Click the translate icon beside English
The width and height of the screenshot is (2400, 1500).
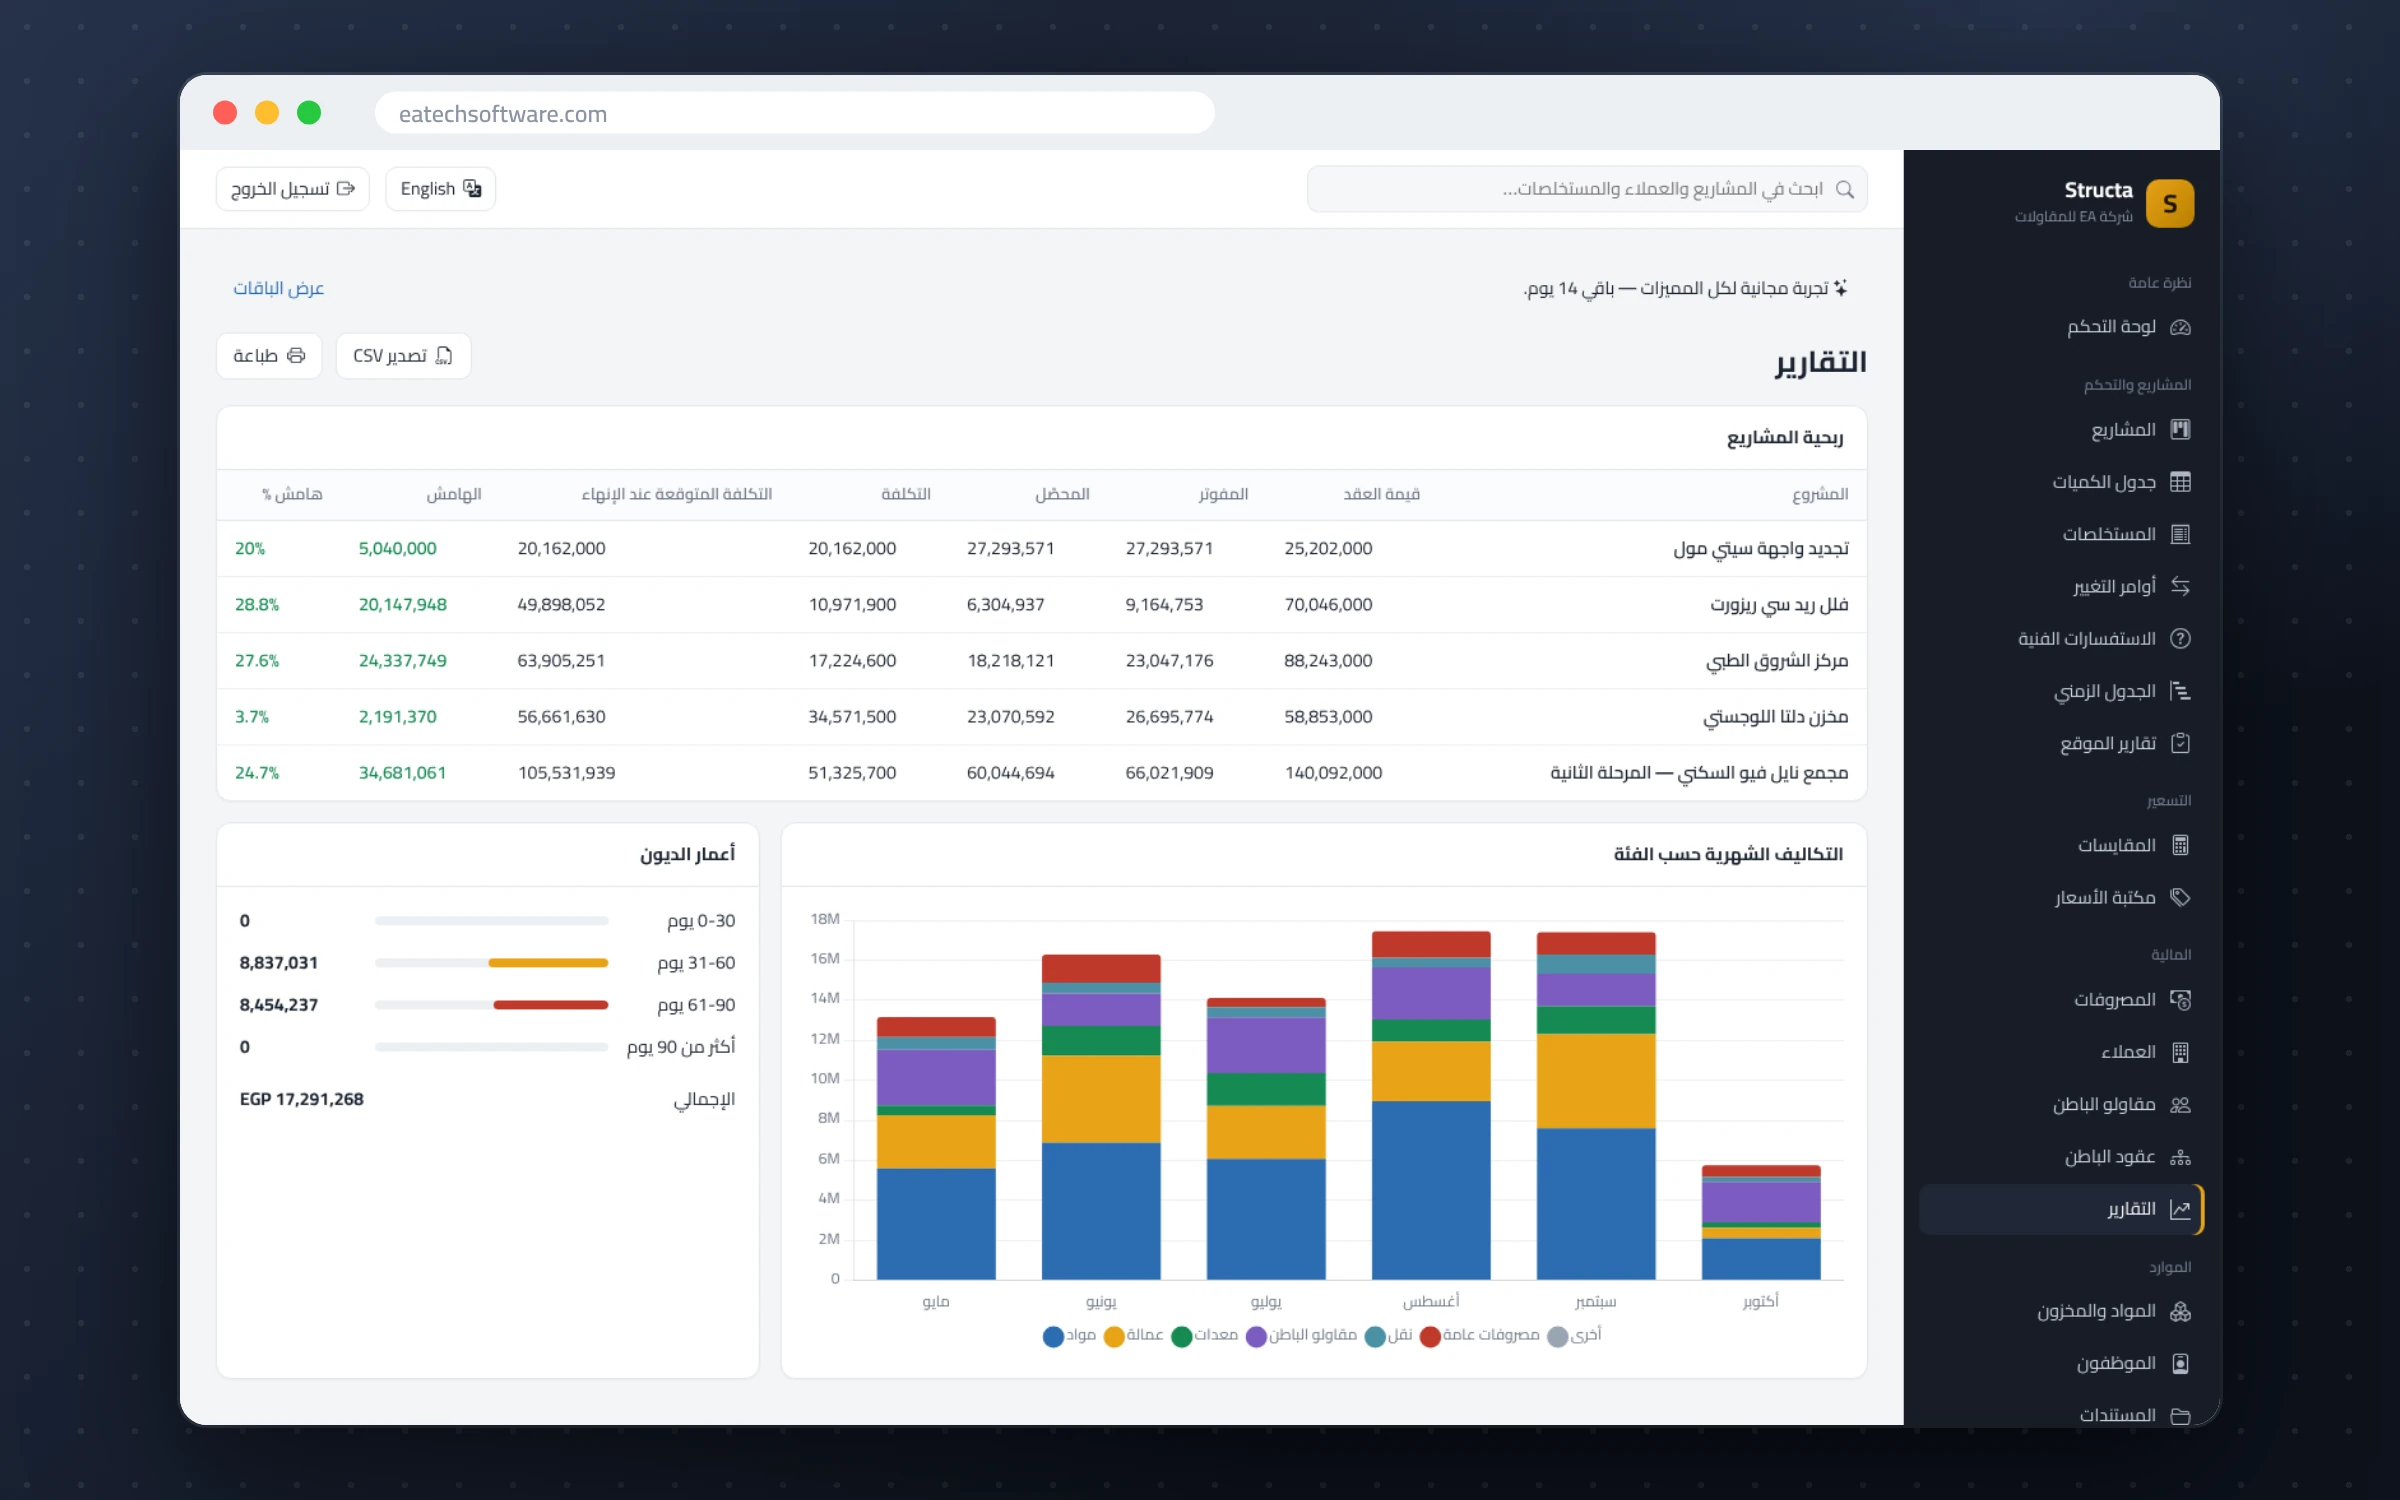472,188
